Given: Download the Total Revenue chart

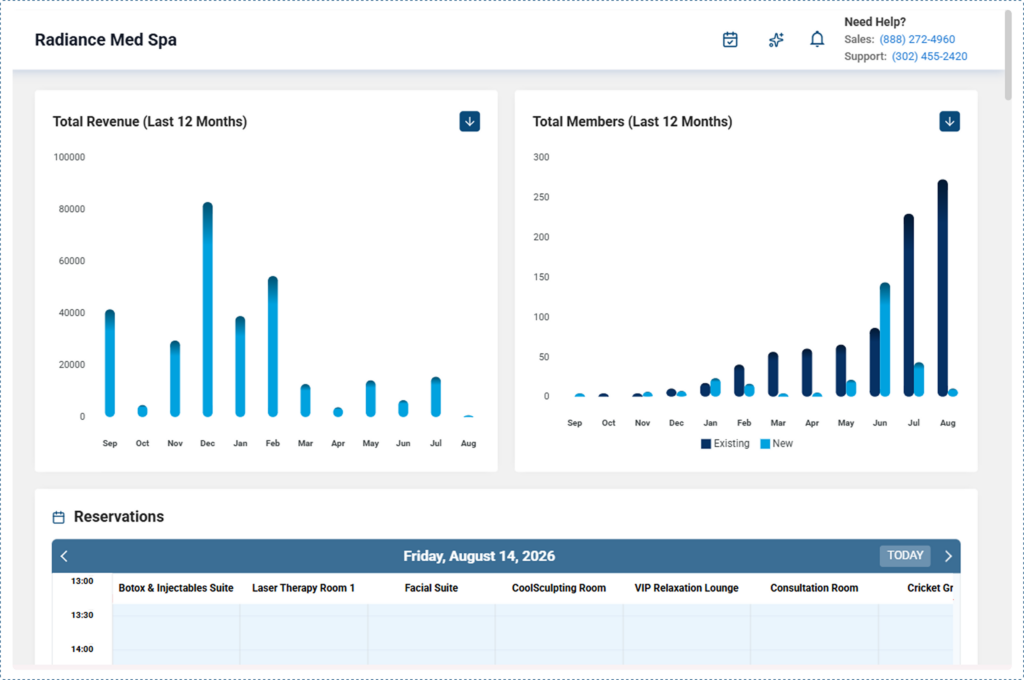Looking at the screenshot, I should [x=470, y=121].
